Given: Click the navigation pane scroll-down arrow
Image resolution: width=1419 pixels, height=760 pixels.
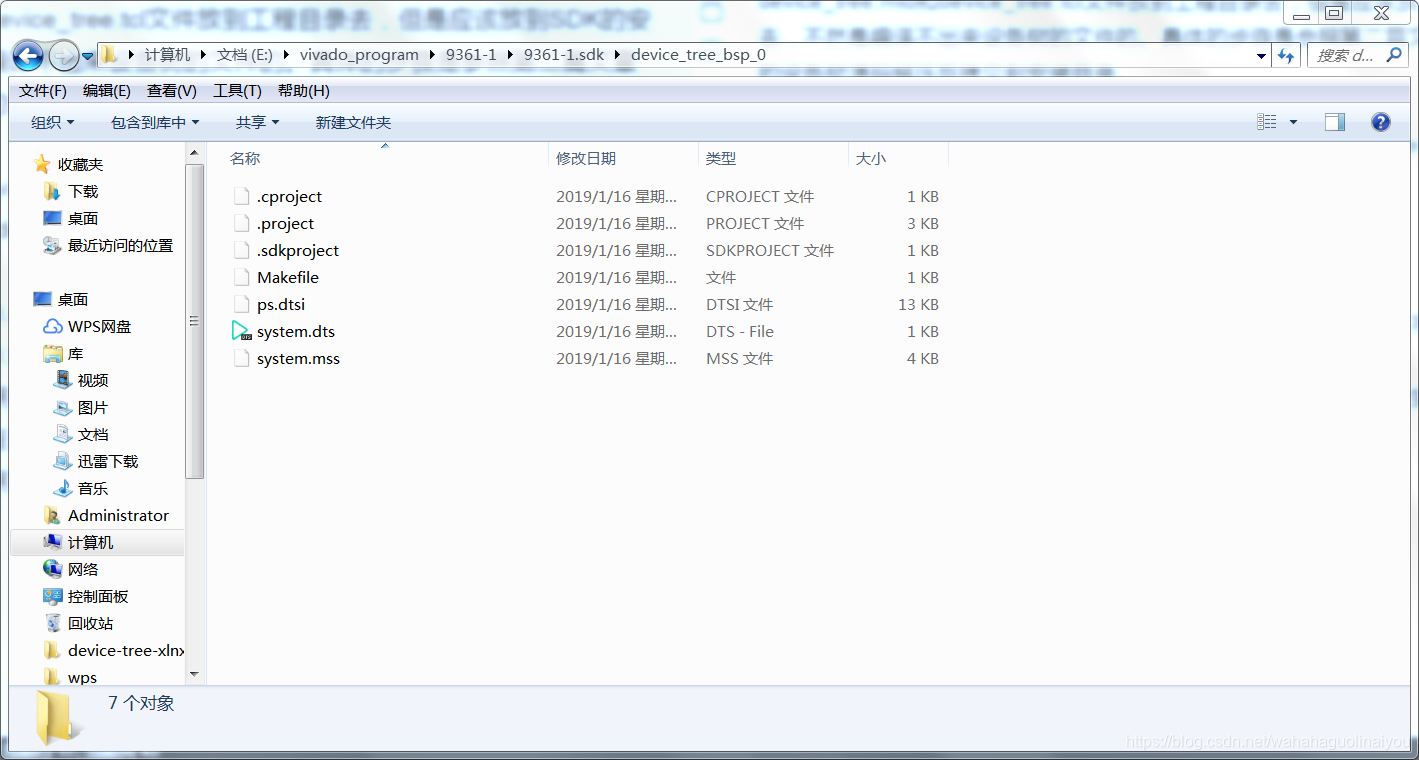Looking at the screenshot, I should [x=195, y=675].
